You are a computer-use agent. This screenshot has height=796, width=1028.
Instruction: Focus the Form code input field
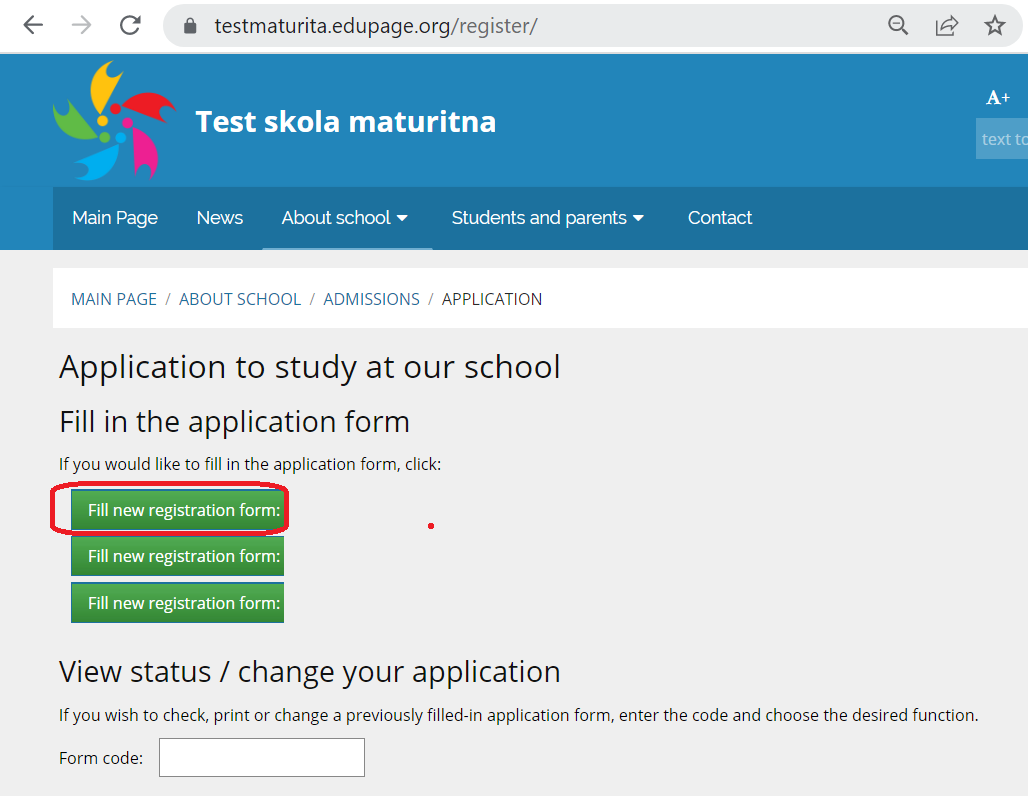[x=262, y=757]
